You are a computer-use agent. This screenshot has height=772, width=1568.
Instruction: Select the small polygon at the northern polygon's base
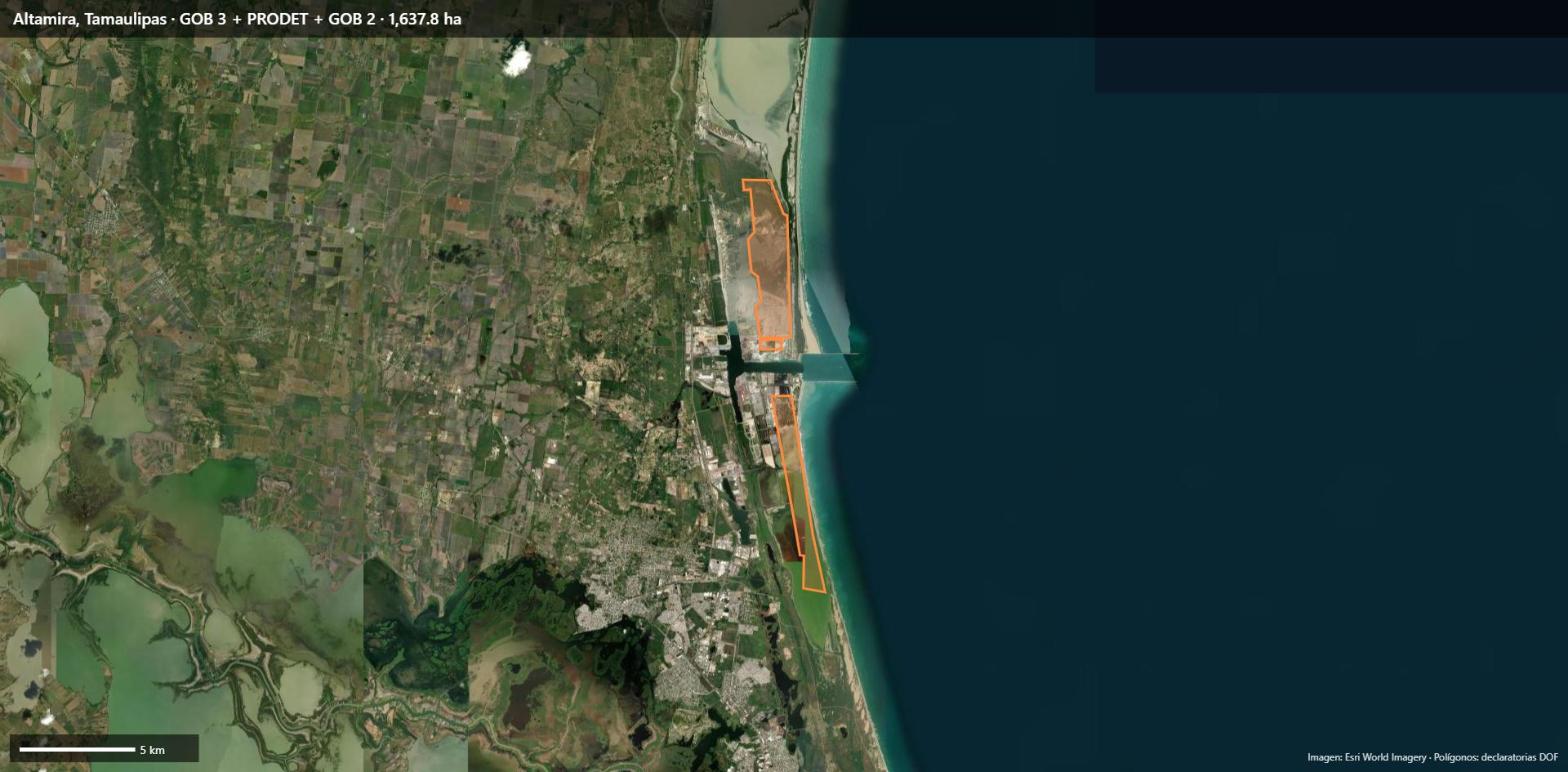click(x=771, y=345)
